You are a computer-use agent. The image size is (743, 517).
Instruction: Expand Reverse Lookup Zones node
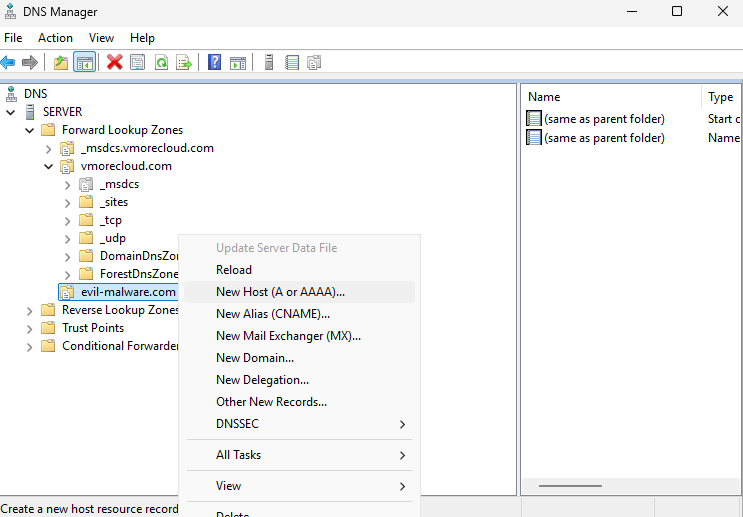(29, 311)
